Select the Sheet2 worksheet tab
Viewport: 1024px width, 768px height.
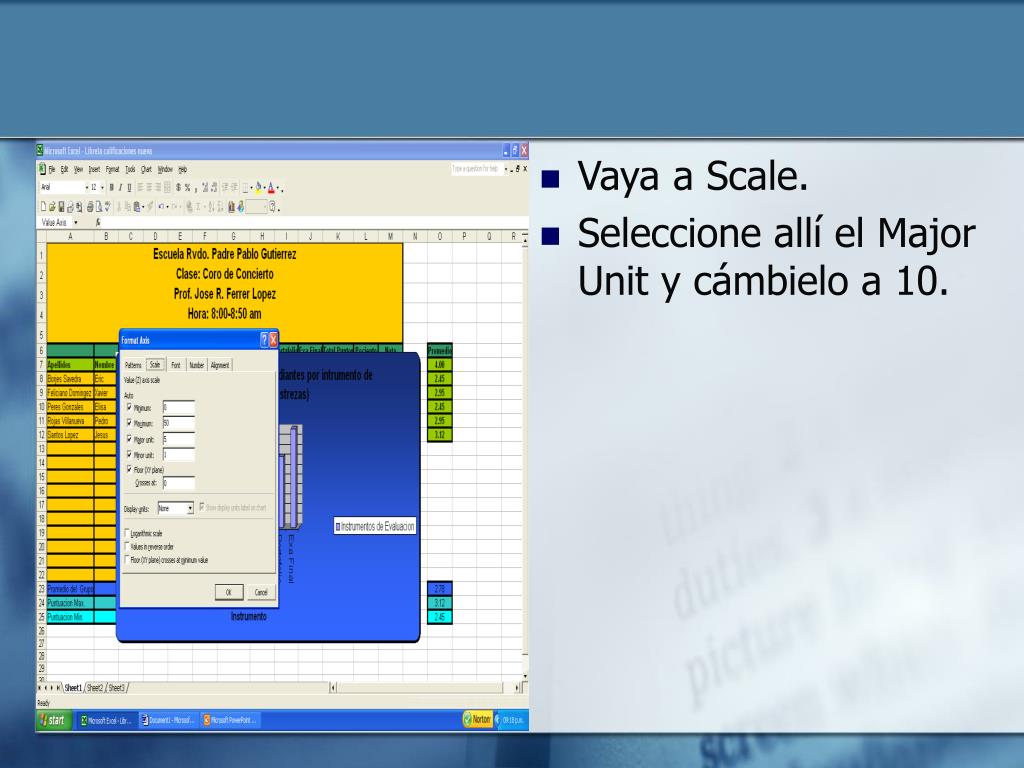95,688
